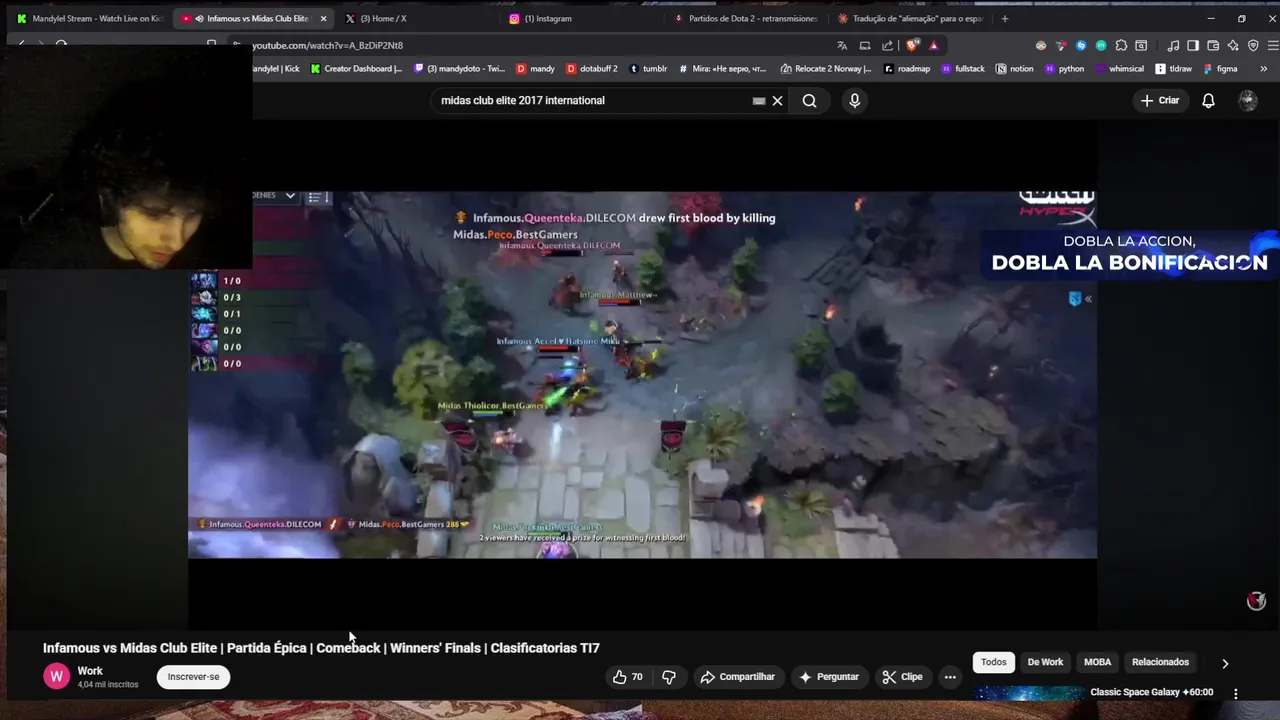Open the music note media control icon
The height and width of the screenshot is (720, 1280).
coord(1173,45)
